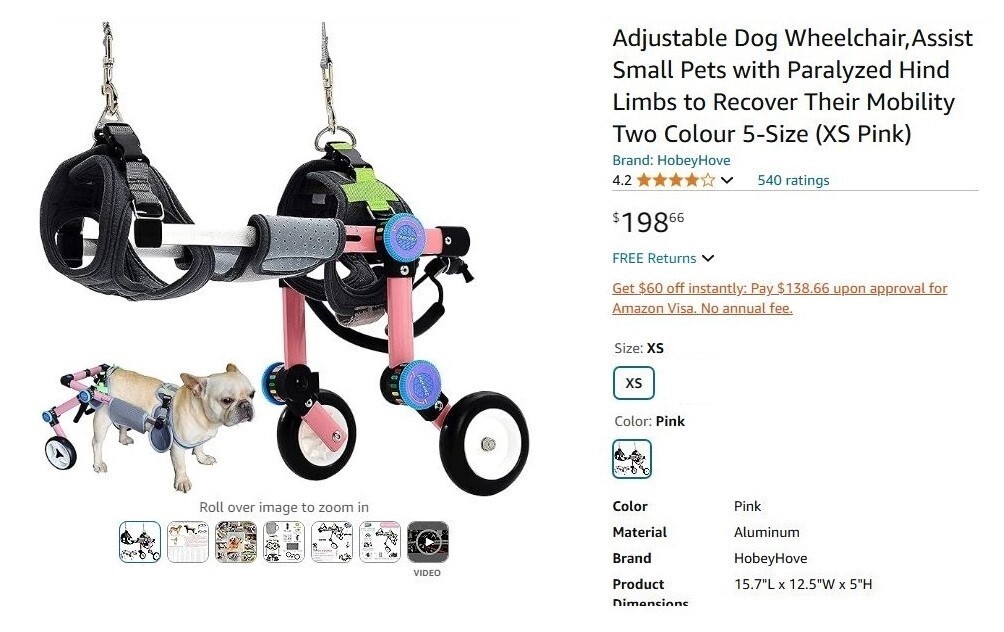Viewport: 1004px width, 632px height.
Task: Choose the Pink color swatch
Action: click(x=631, y=458)
